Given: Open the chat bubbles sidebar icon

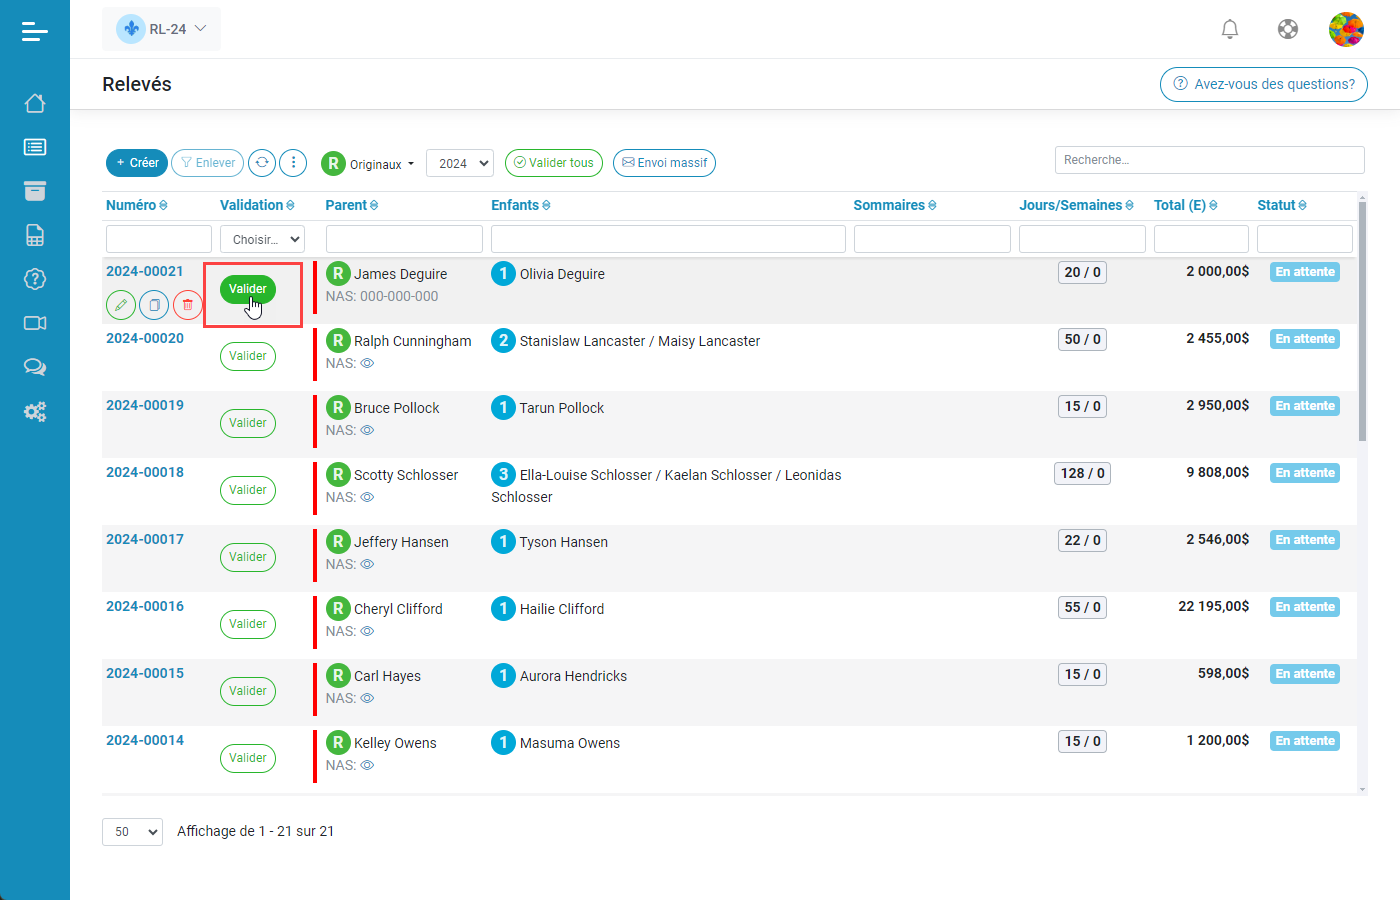Looking at the screenshot, I should tap(35, 367).
